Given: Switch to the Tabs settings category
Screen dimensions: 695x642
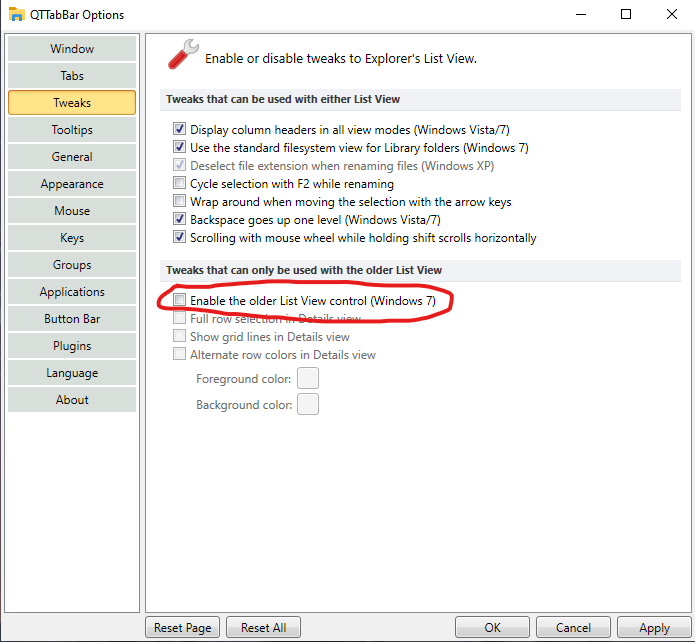Looking at the screenshot, I should coord(72,76).
